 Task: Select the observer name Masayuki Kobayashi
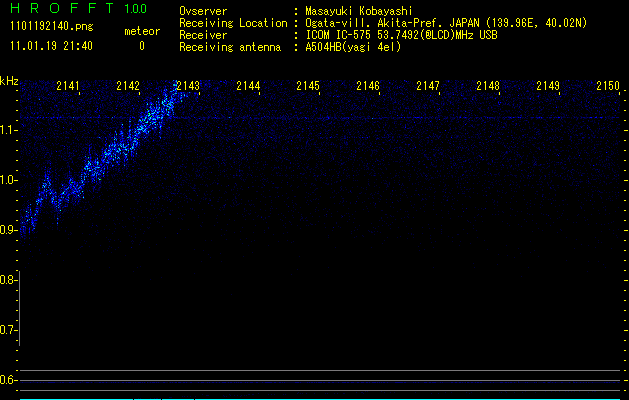[x=359, y=11]
